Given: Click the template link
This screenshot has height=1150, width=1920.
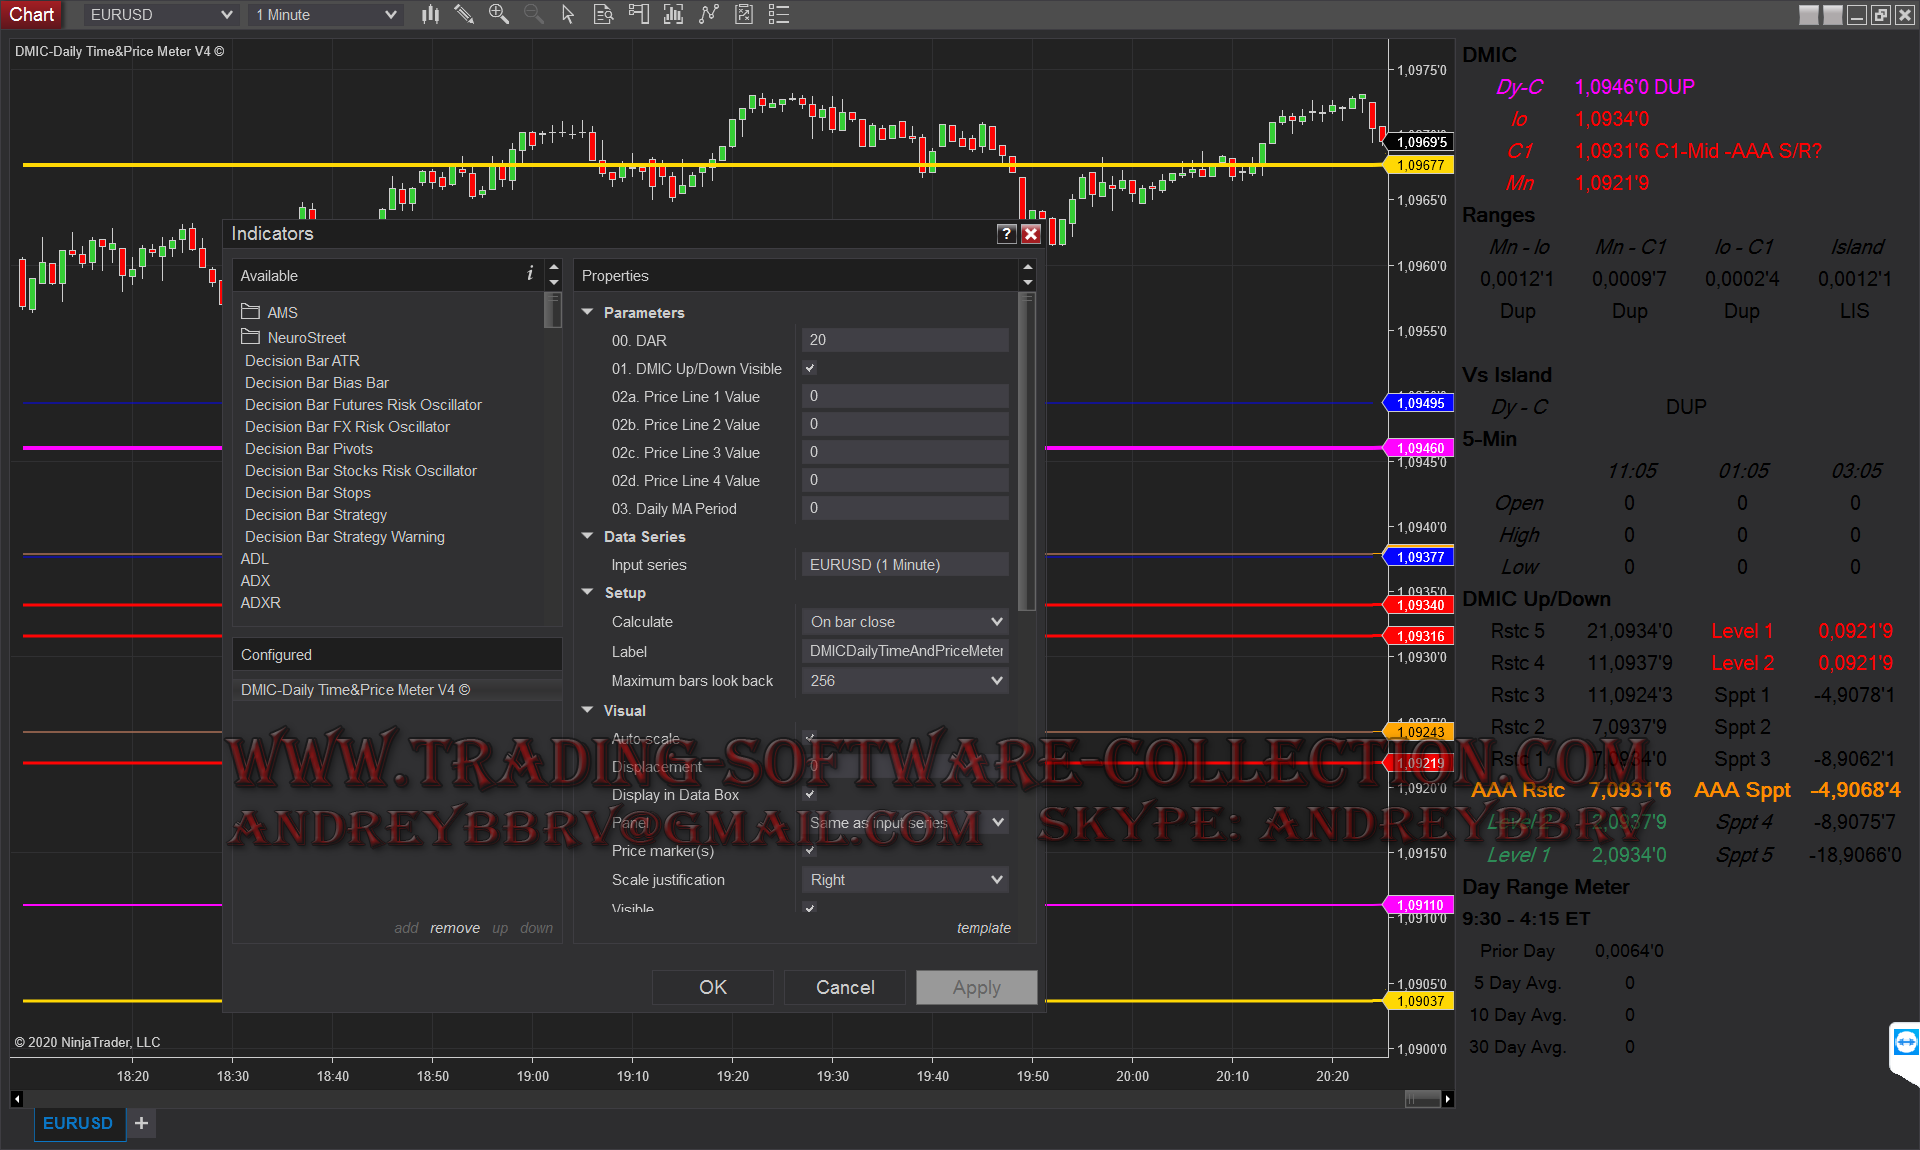Looking at the screenshot, I should coord(983,928).
